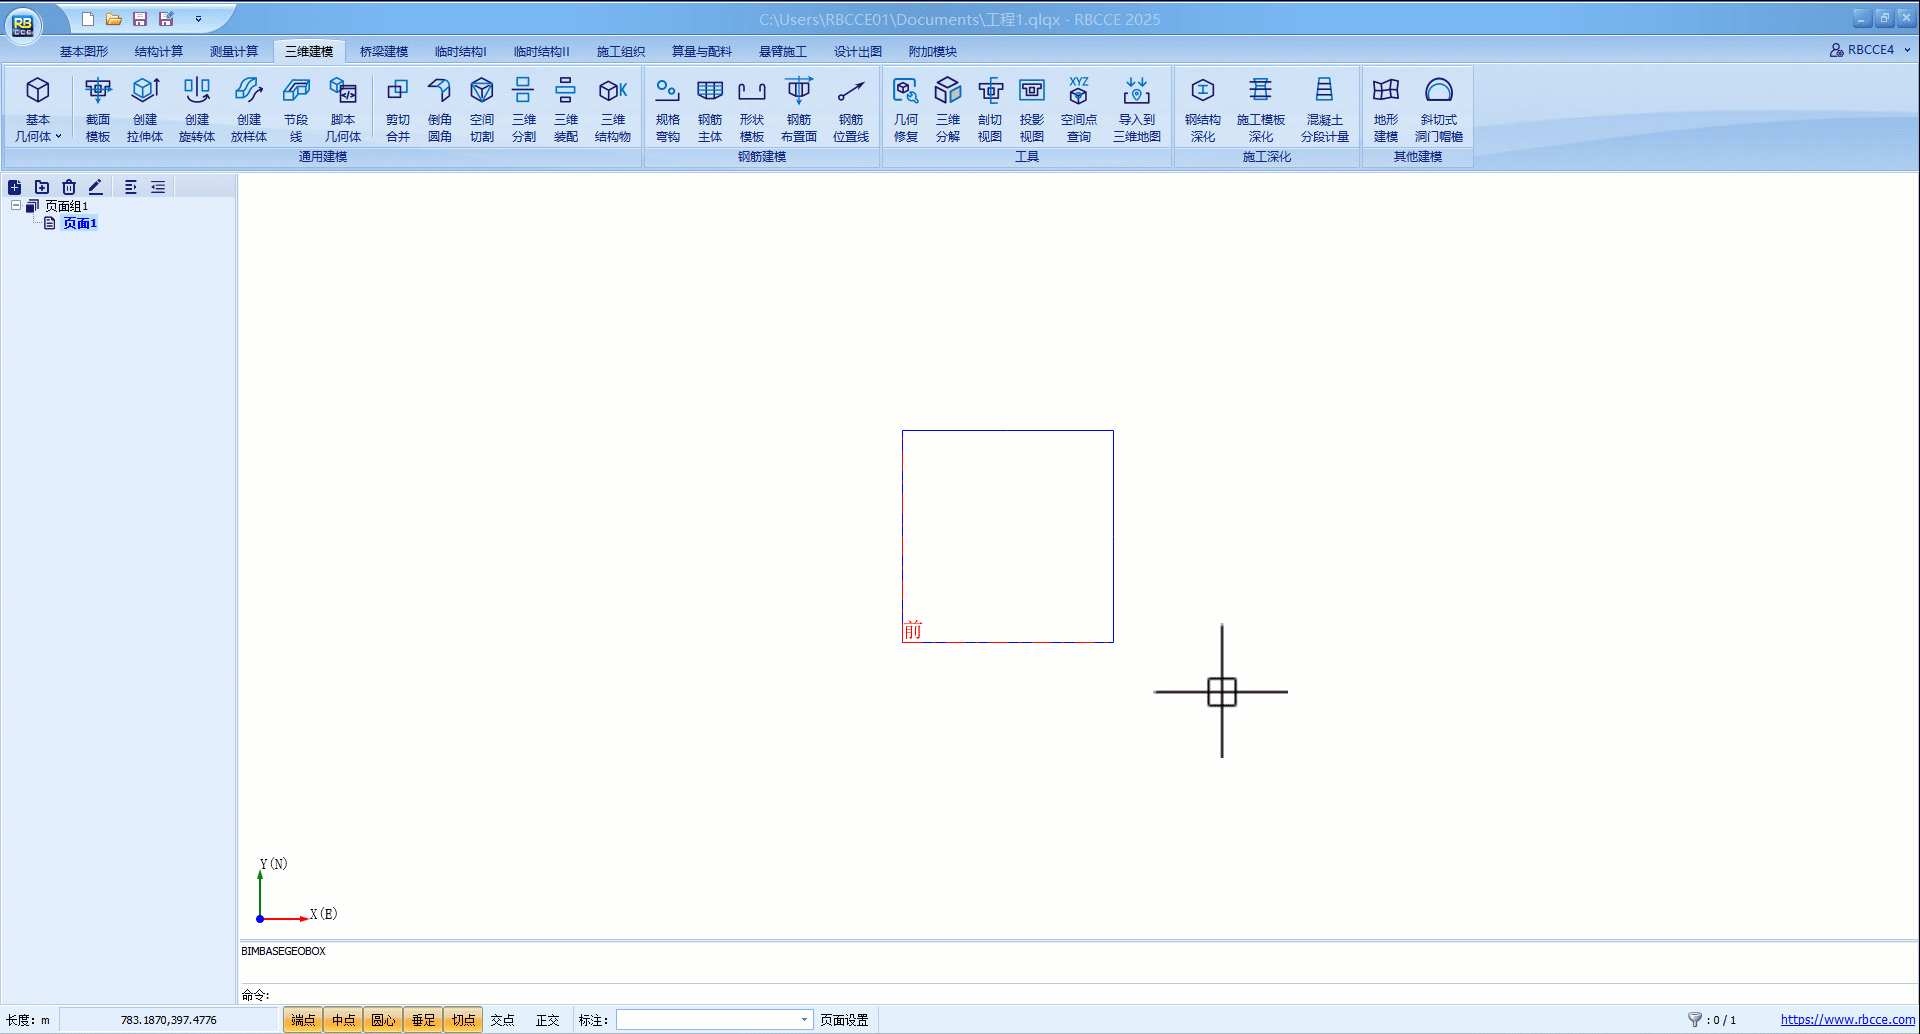1920x1034 pixels.
Task: Toggle the 端点 endpoint snap
Action: 303,1020
